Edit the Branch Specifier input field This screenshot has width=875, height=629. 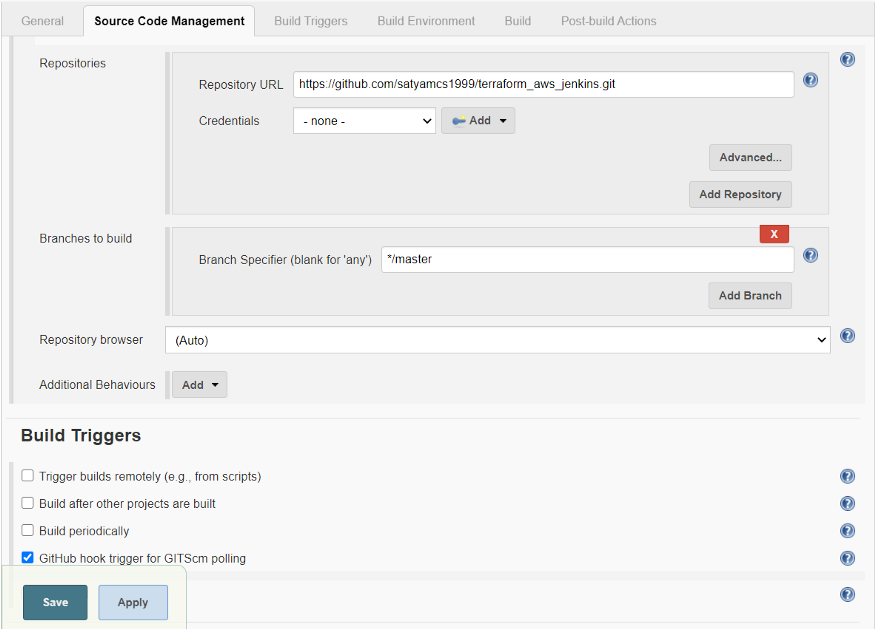pyautogui.click(x=588, y=260)
